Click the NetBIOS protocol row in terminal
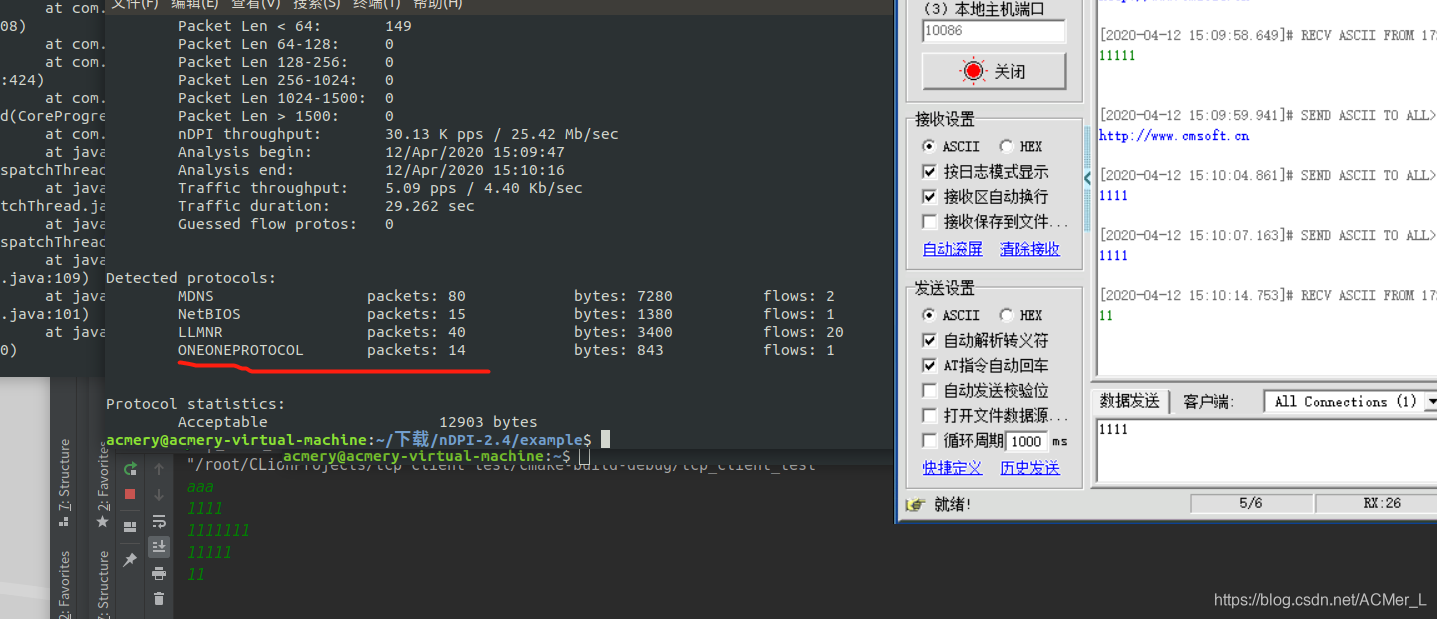The height and width of the screenshot is (619, 1437). [506, 314]
